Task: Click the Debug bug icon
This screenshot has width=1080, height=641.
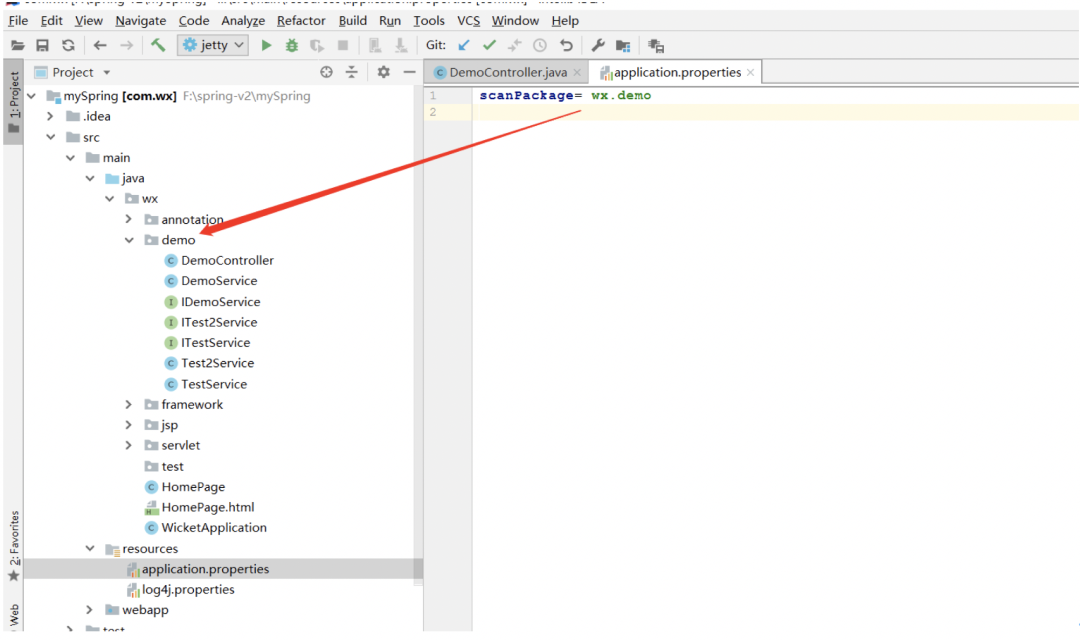Action: [x=292, y=45]
